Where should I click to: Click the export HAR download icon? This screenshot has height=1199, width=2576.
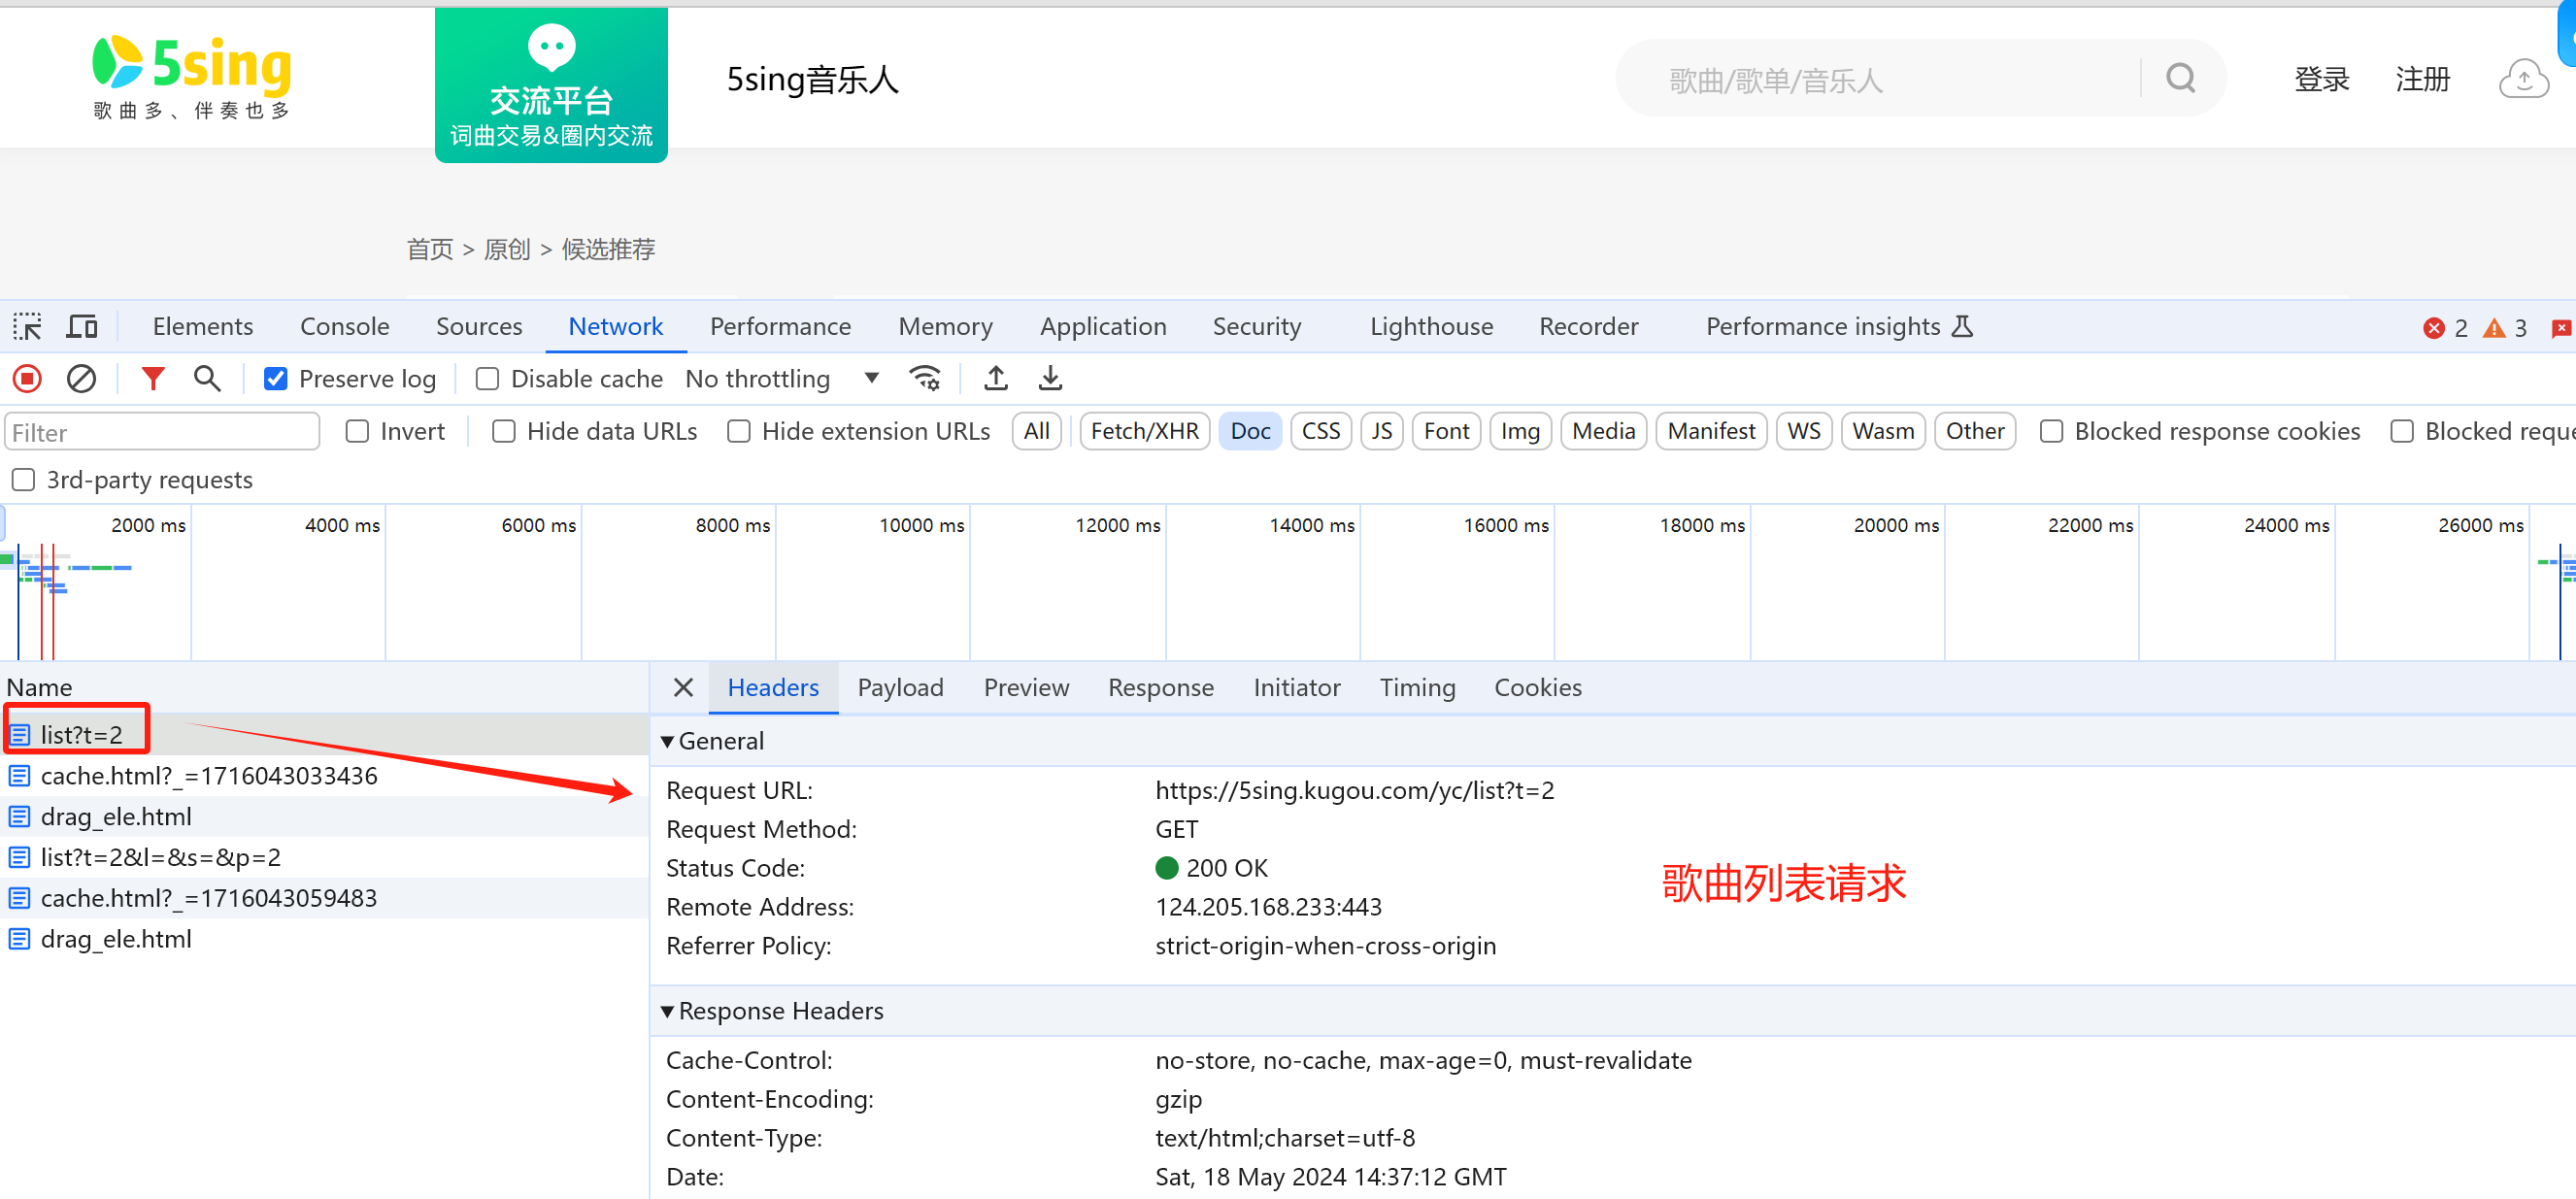[x=1050, y=379]
